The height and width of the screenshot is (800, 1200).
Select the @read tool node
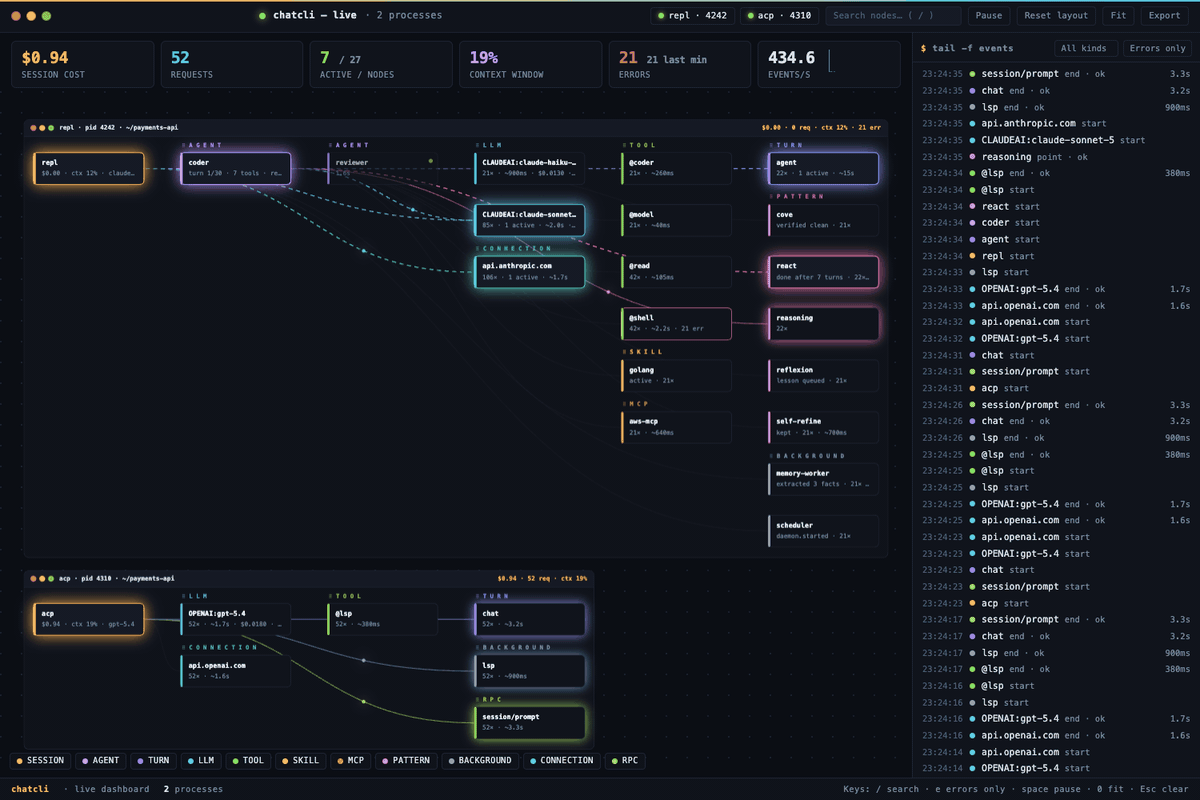pyautogui.click(x=676, y=272)
